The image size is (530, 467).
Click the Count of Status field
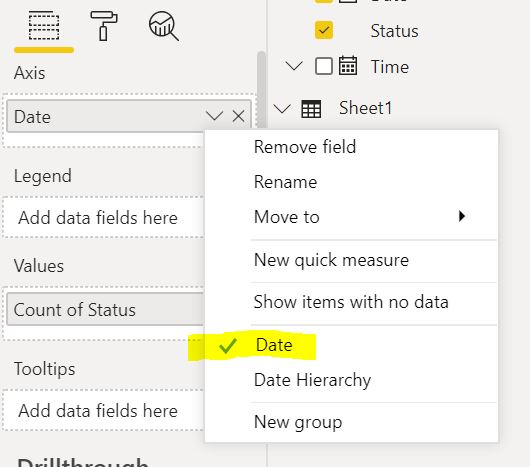tap(105, 310)
